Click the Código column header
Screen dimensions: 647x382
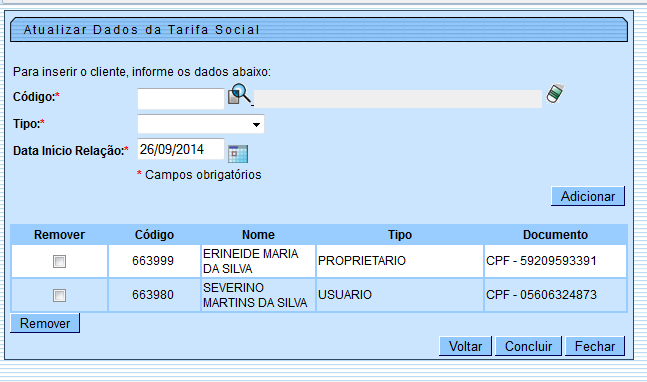click(154, 235)
